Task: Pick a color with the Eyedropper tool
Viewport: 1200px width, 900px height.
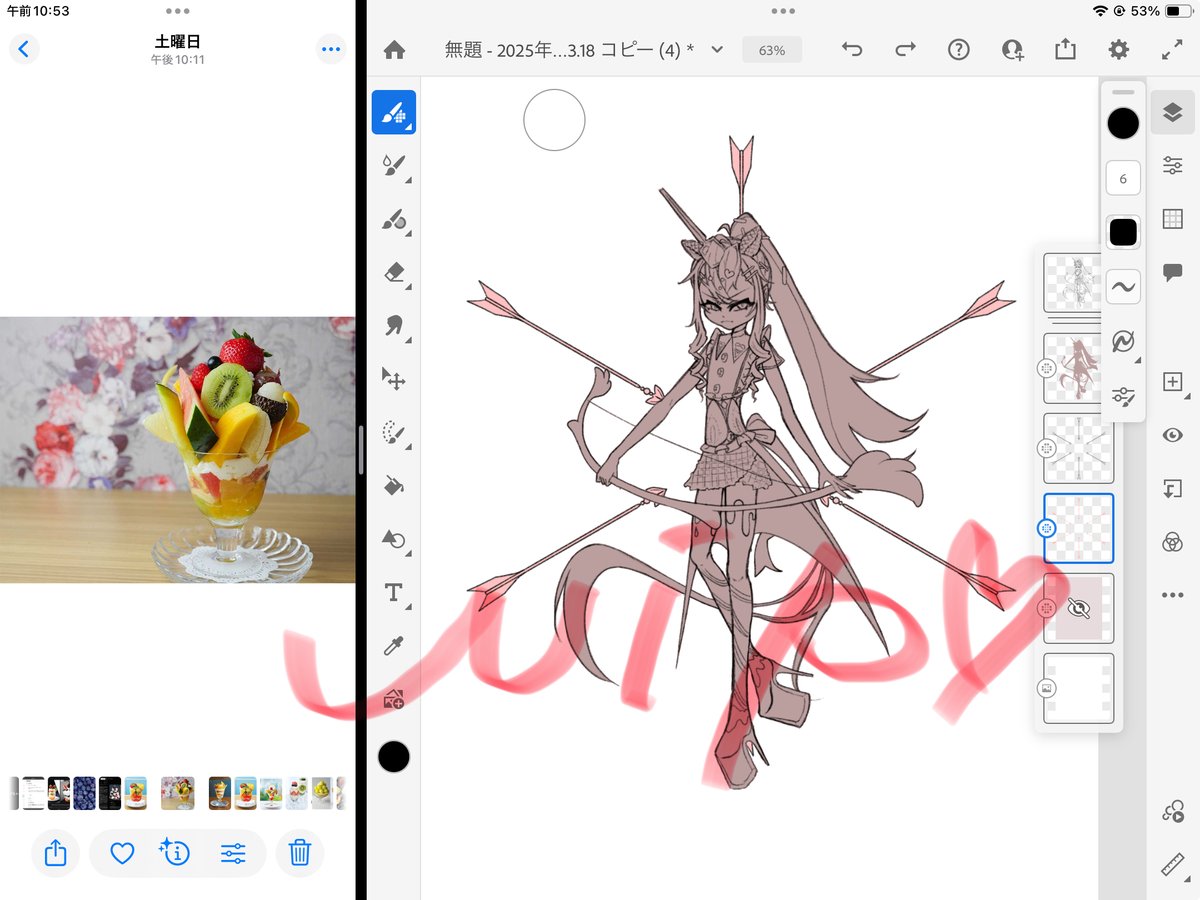Action: tap(394, 647)
